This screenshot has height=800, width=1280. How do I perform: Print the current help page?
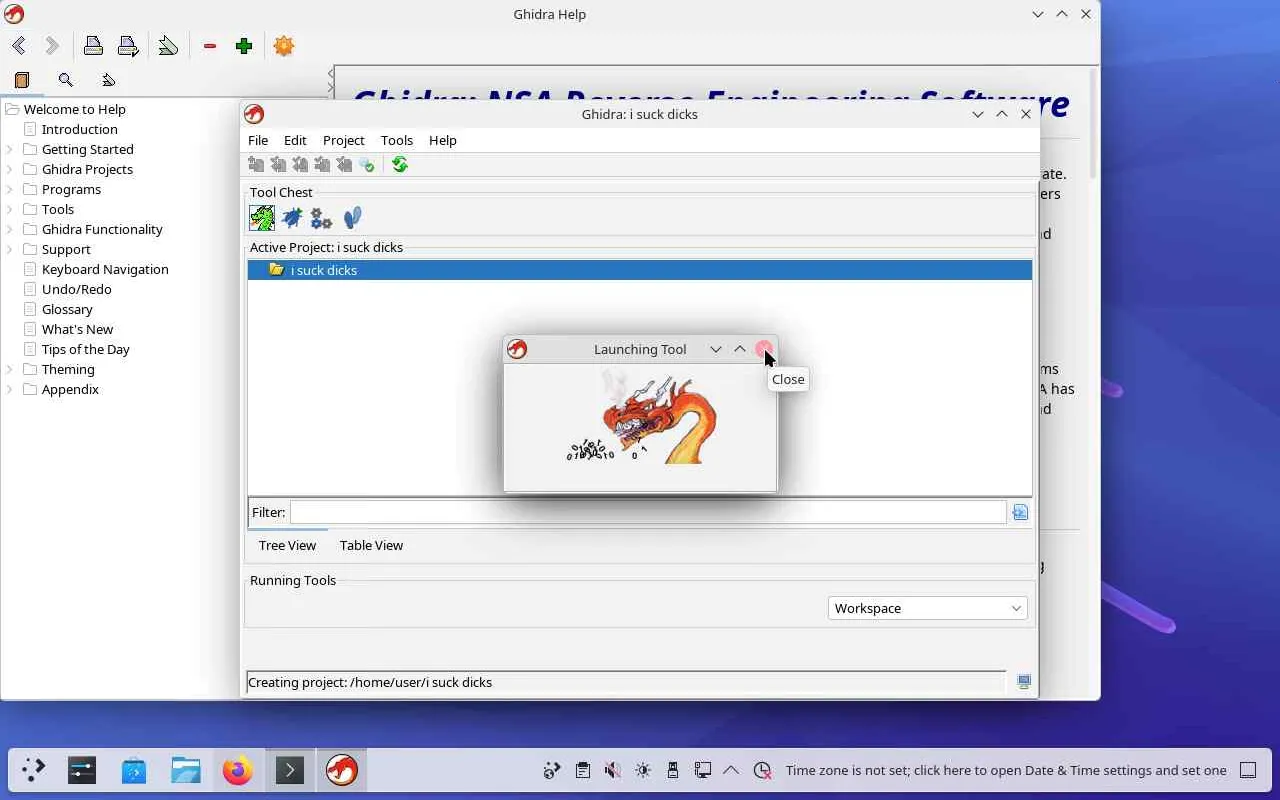93,46
